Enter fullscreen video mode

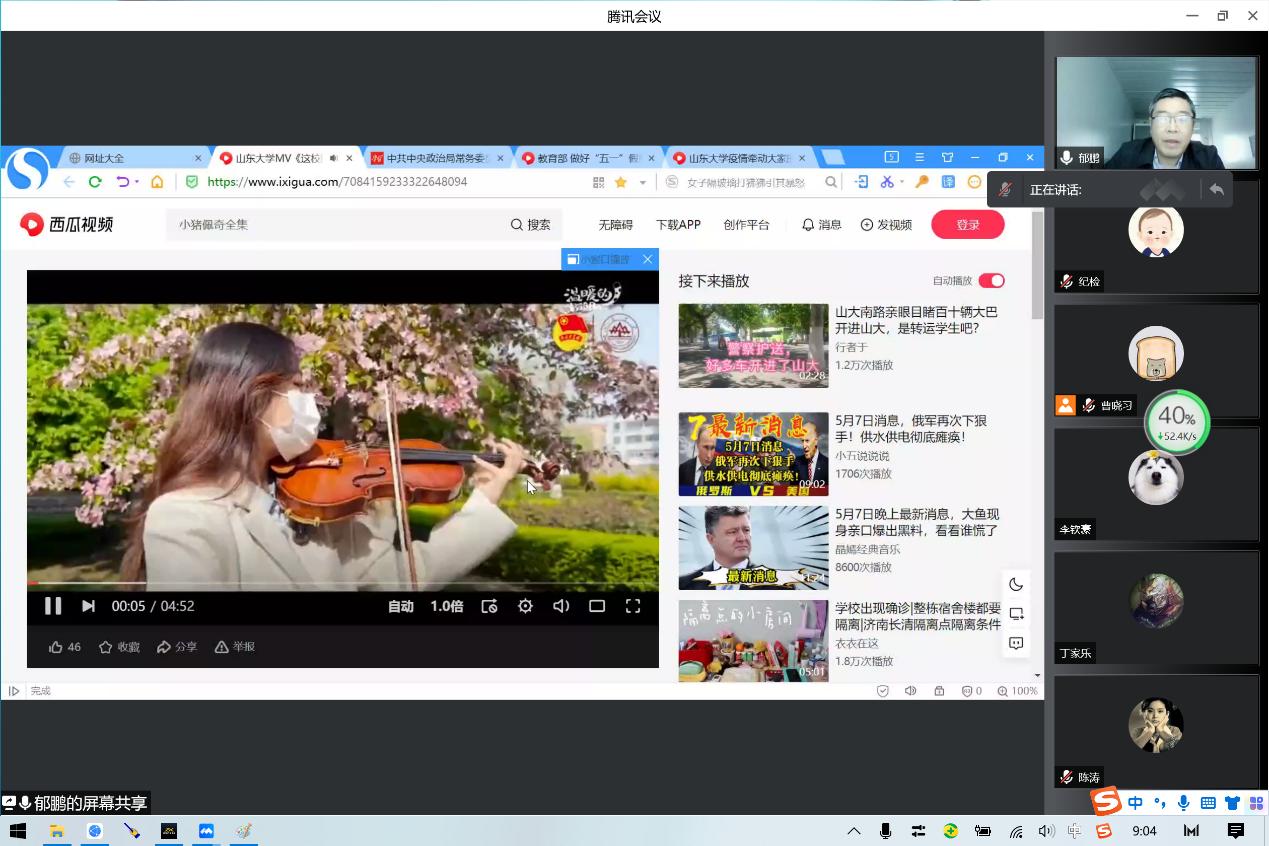pos(633,606)
